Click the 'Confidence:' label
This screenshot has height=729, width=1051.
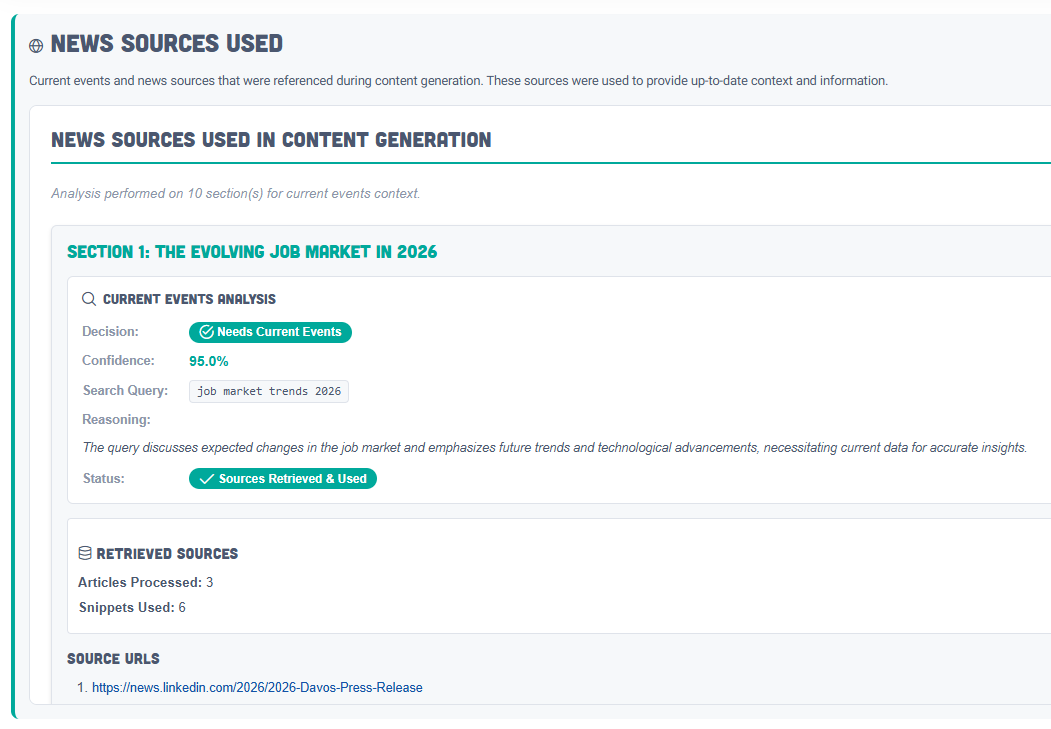point(118,360)
